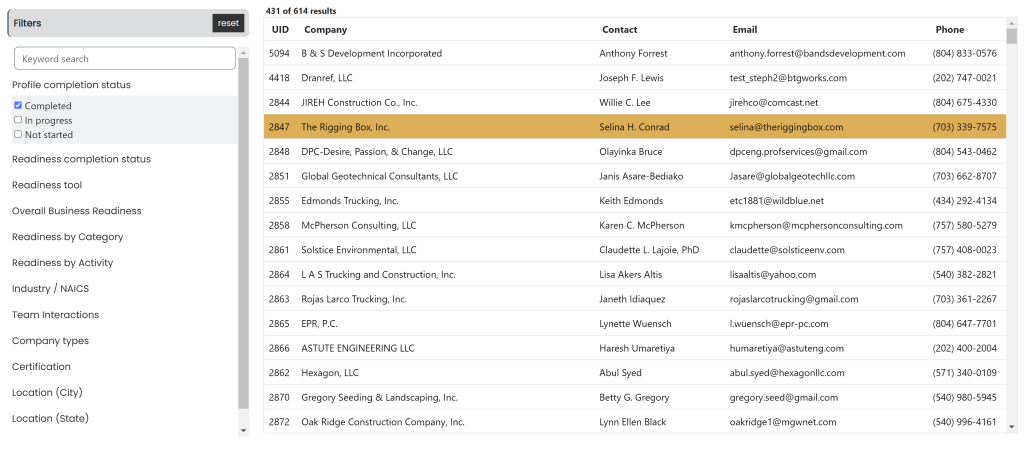The image size is (1024, 460).
Task: Check the Not started checkbox
Action: [x=18, y=134]
